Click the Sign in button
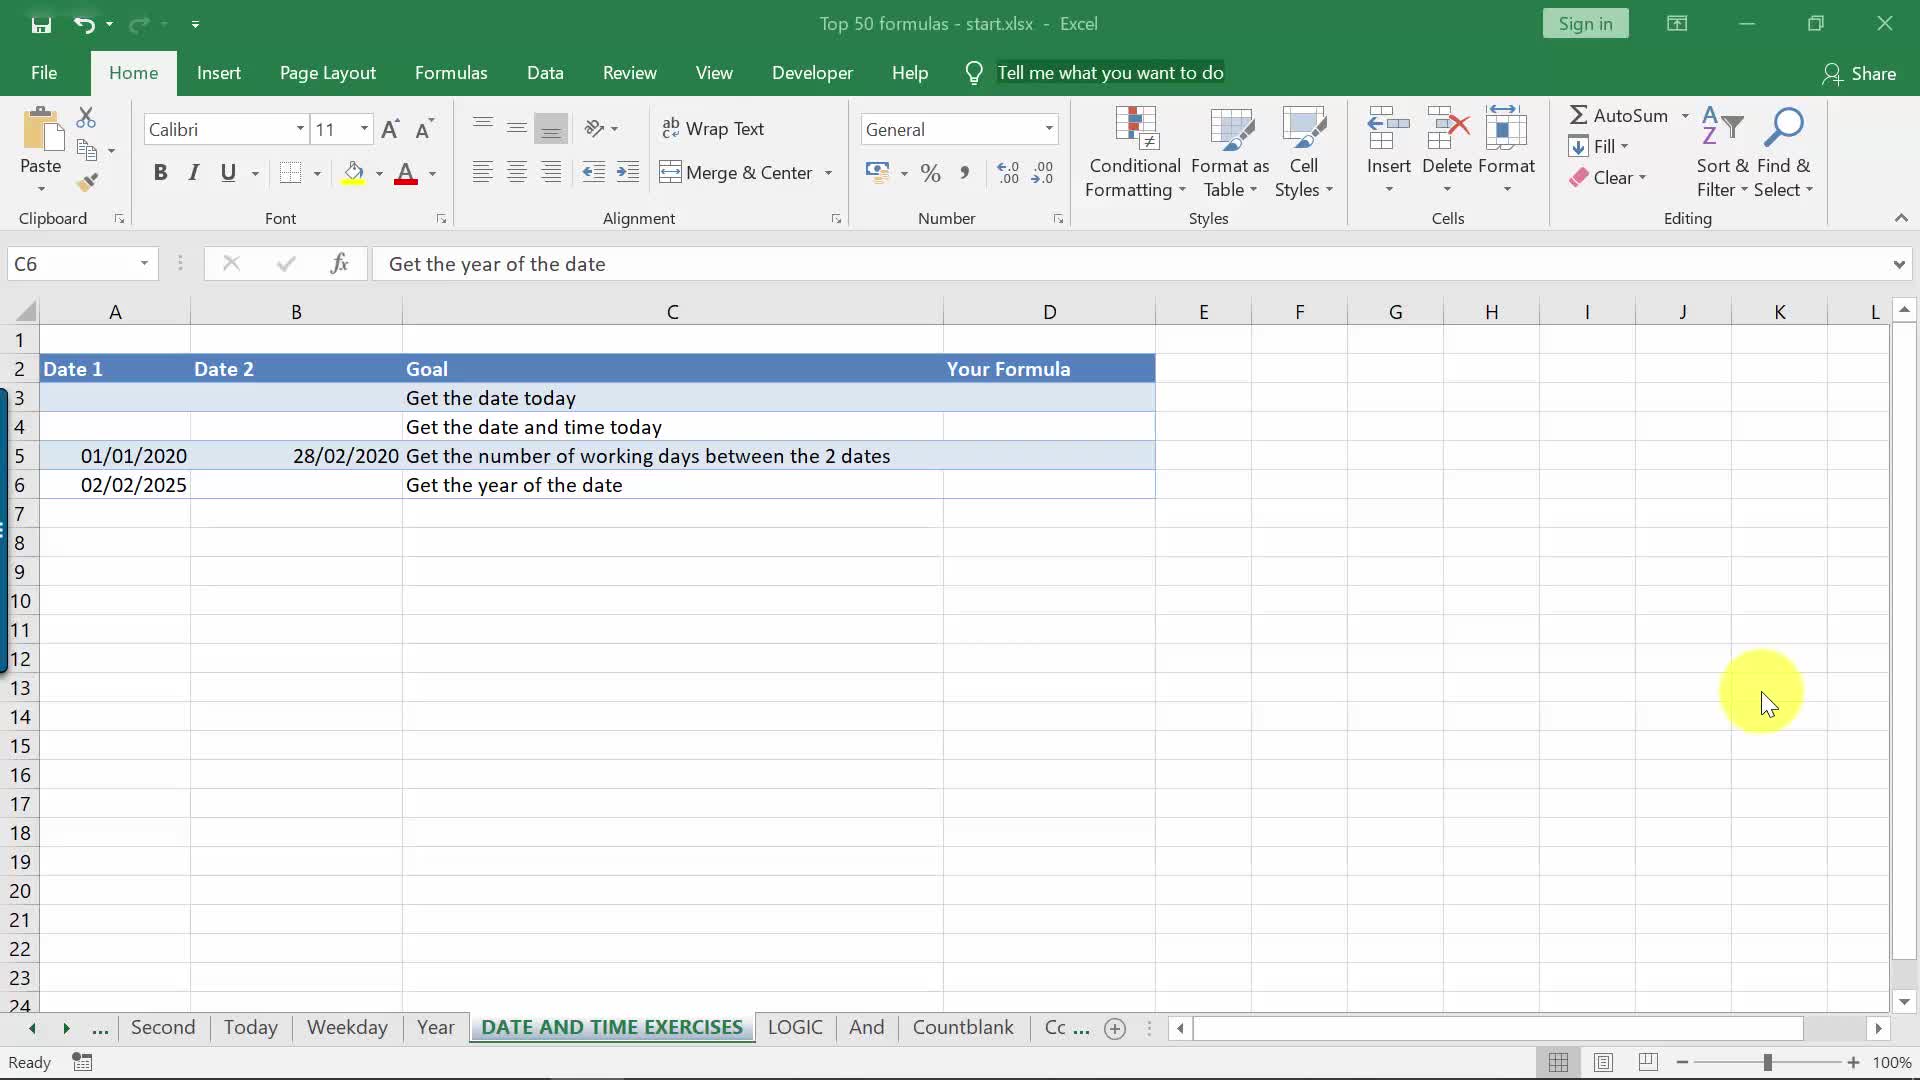The width and height of the screenshot is (1920, 1080). click(1585, 24)
